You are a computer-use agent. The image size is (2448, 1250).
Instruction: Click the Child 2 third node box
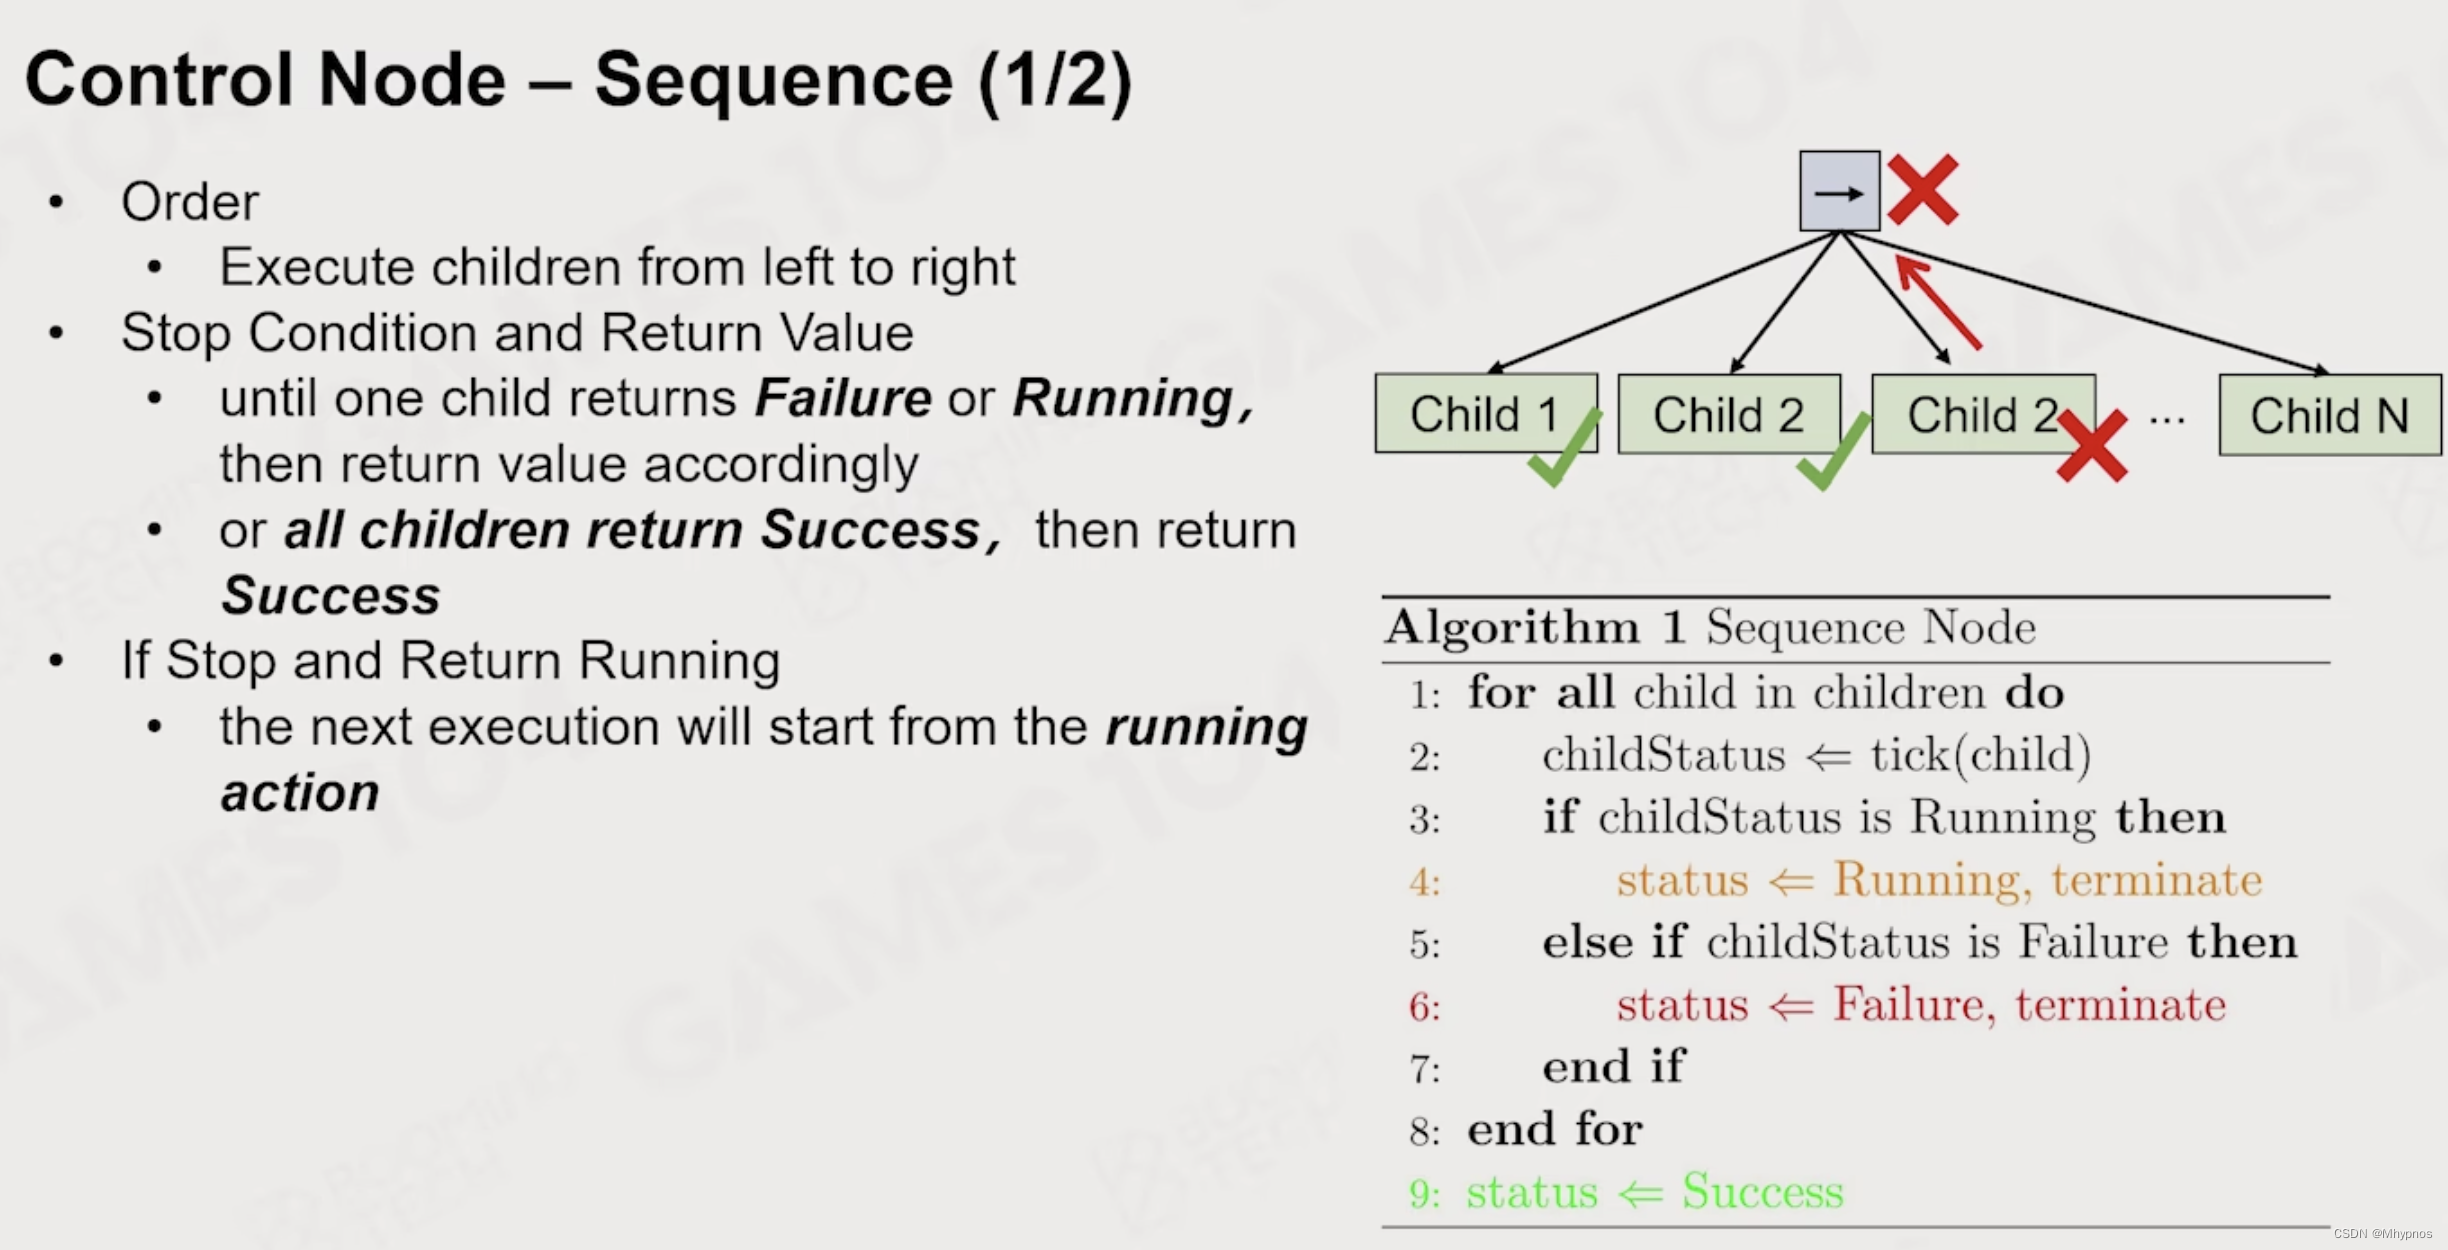[1975, 413]
